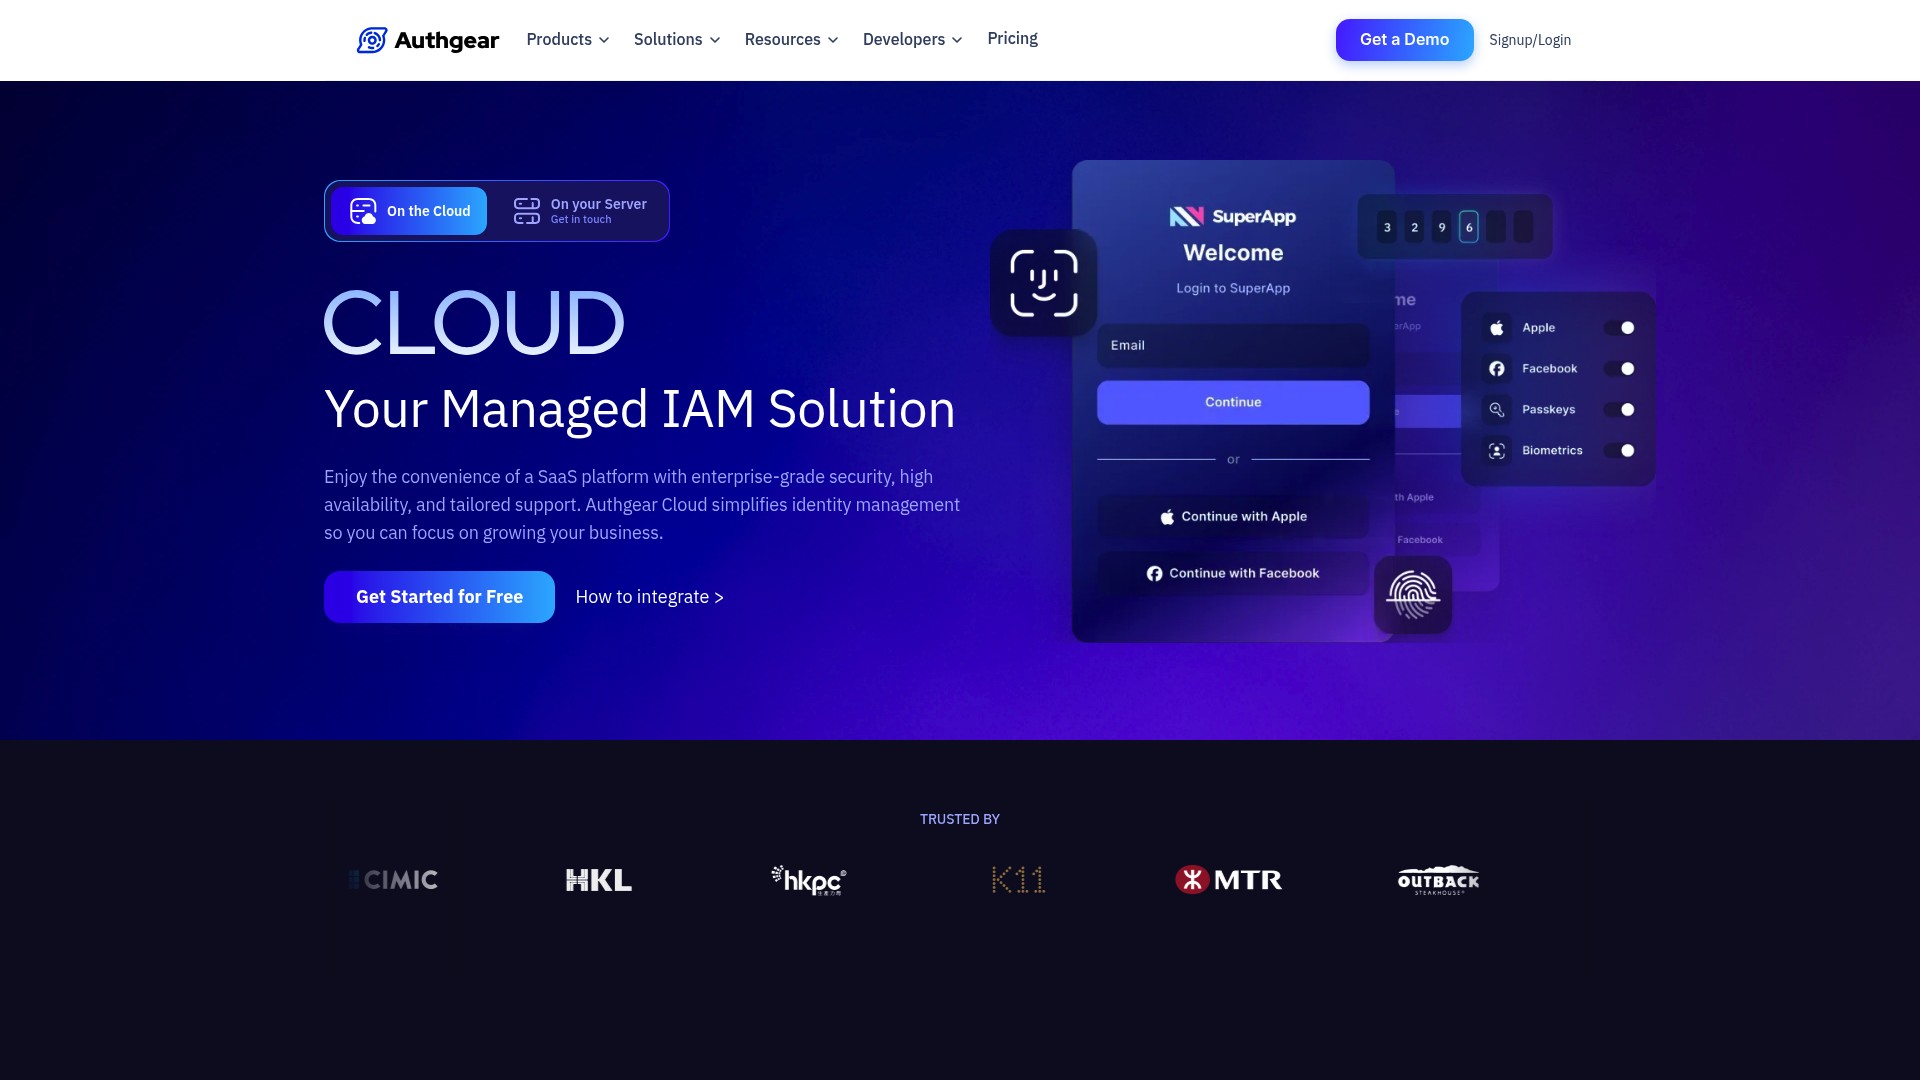This screenshot has width=1920, height=1080.
Task: Click the fingerprint icon tile
Action: click(x=1413, y=595)
